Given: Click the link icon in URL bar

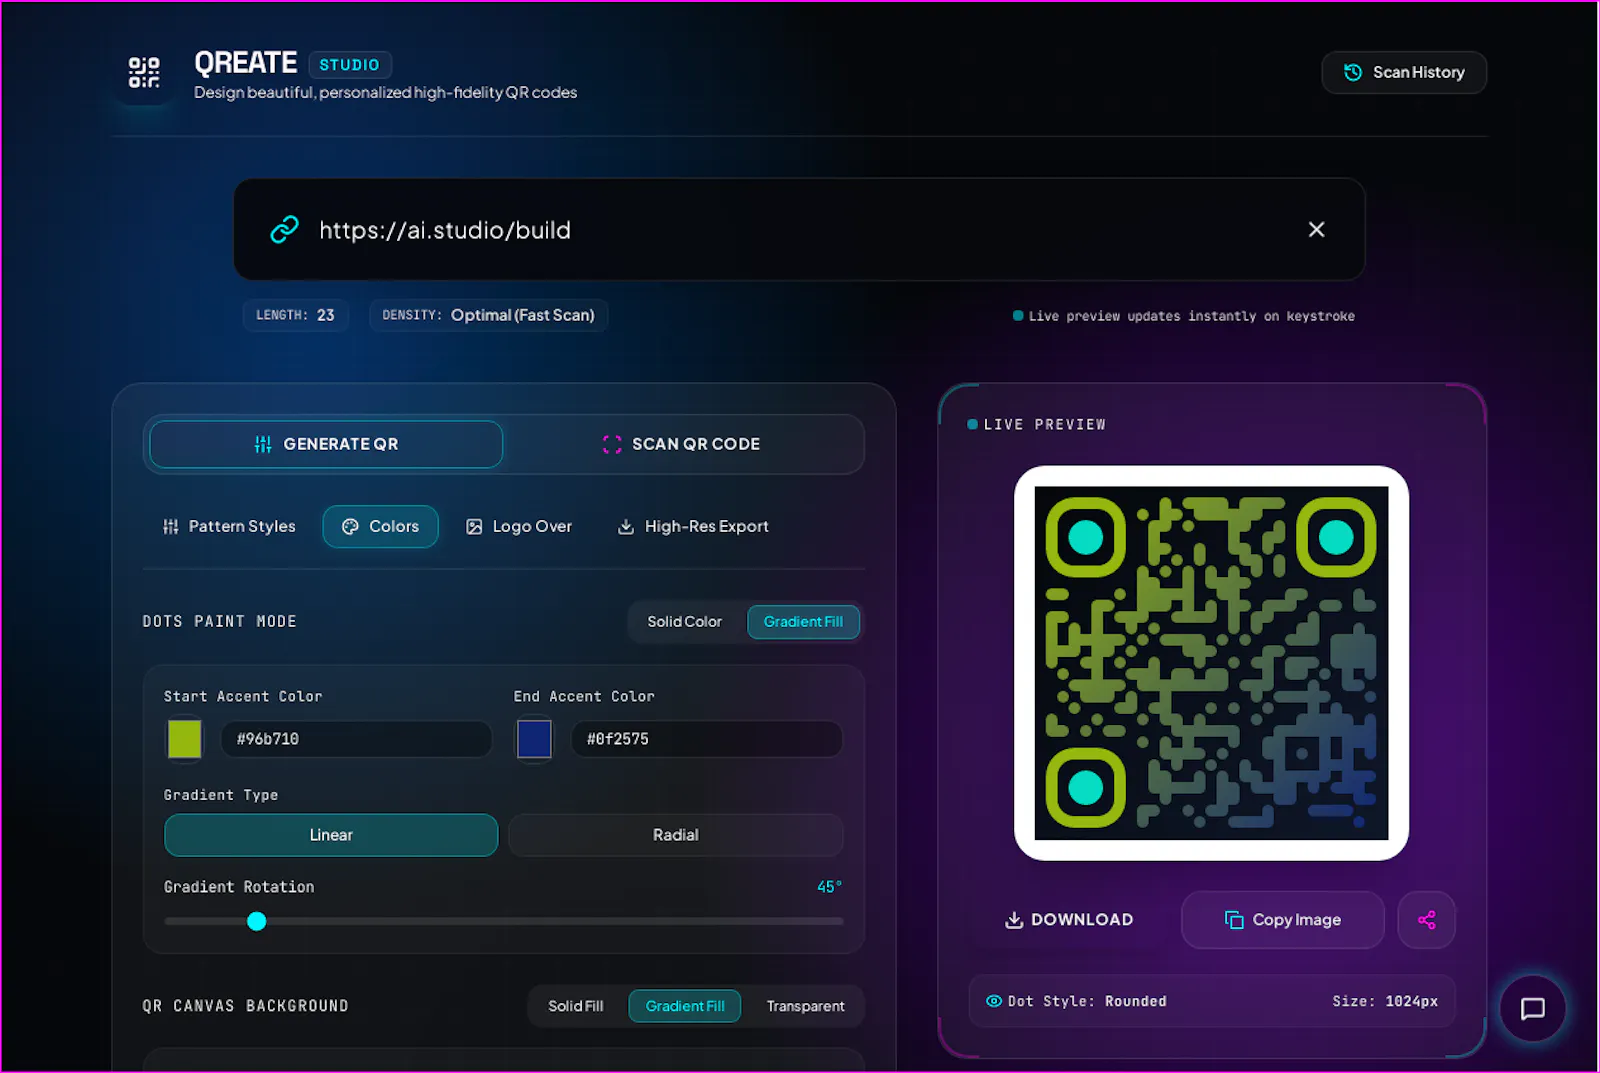Looking at the screenshot, I should (x=285, y=230).
